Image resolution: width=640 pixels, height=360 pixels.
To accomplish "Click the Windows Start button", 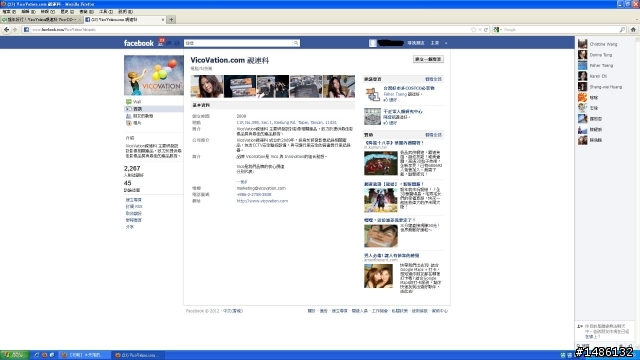I will coord(15,355).
